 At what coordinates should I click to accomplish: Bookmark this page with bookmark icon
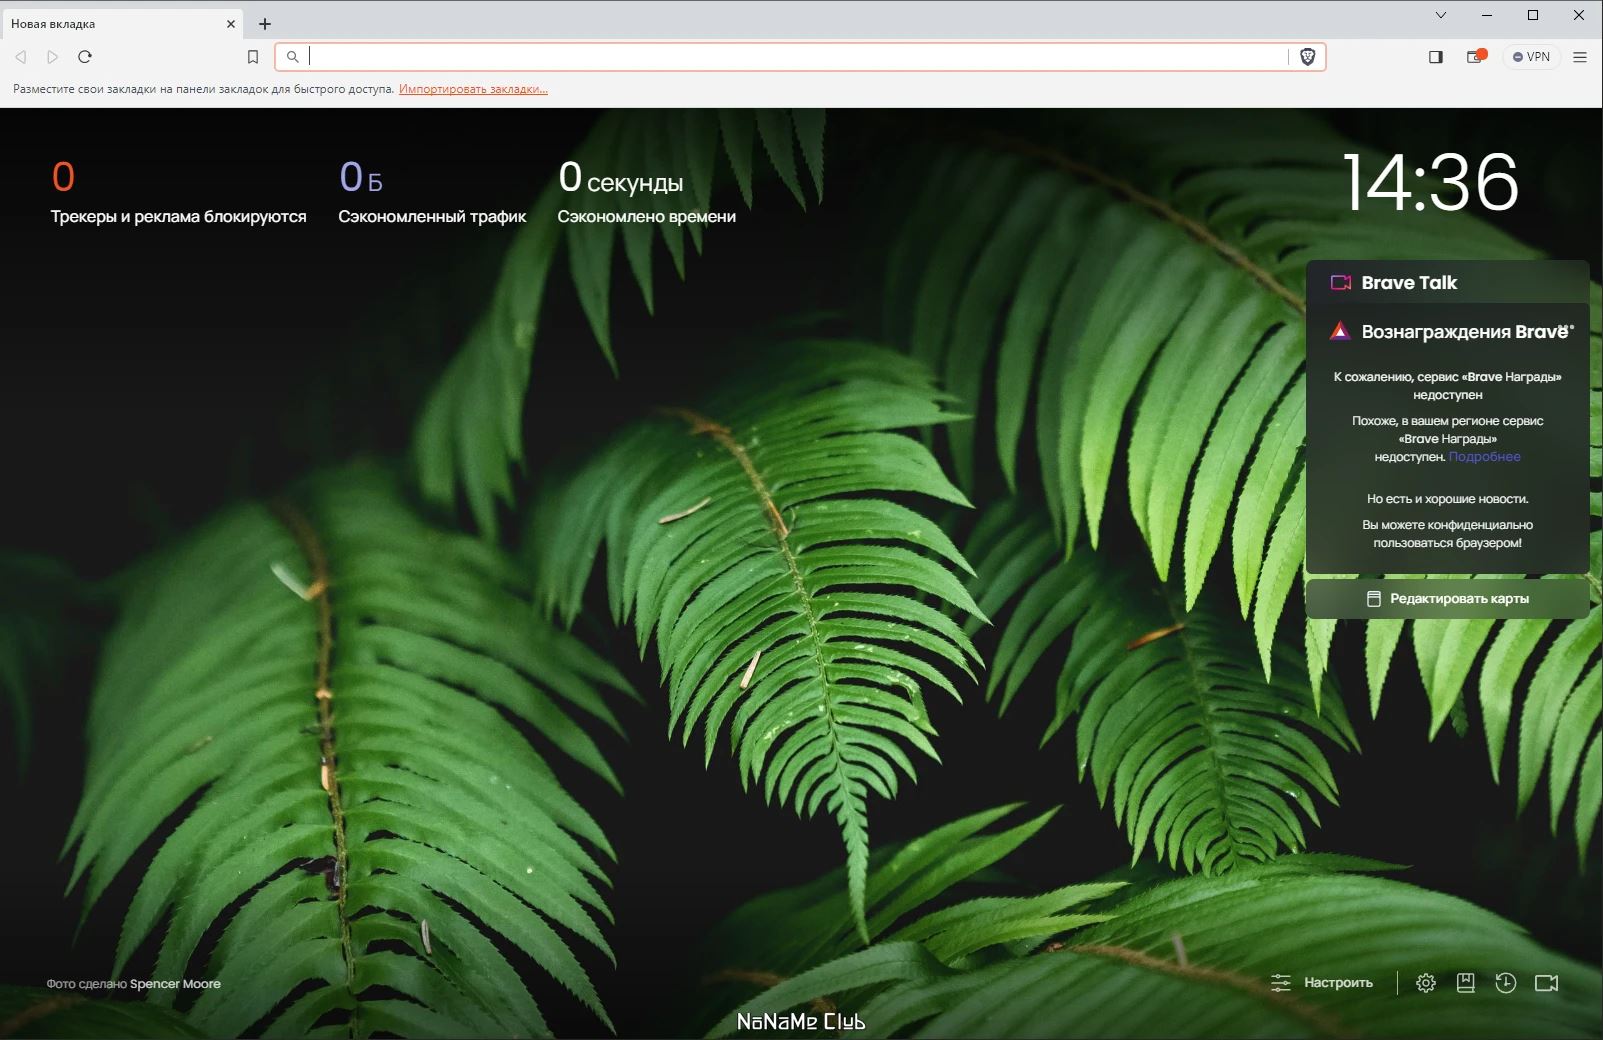[253, 57]
